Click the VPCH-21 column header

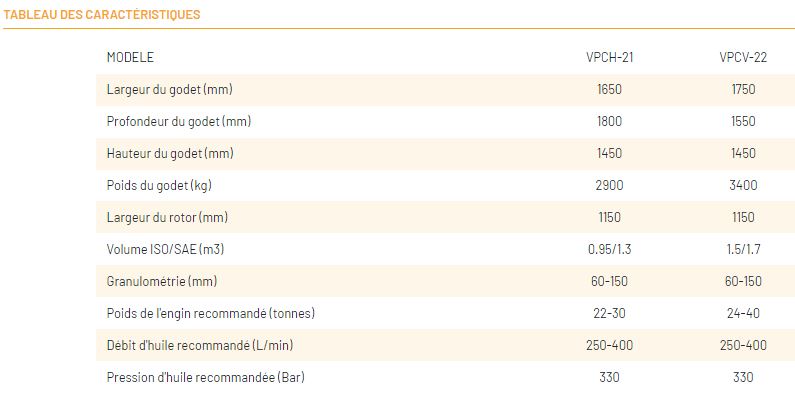click(x=609, y=58)
